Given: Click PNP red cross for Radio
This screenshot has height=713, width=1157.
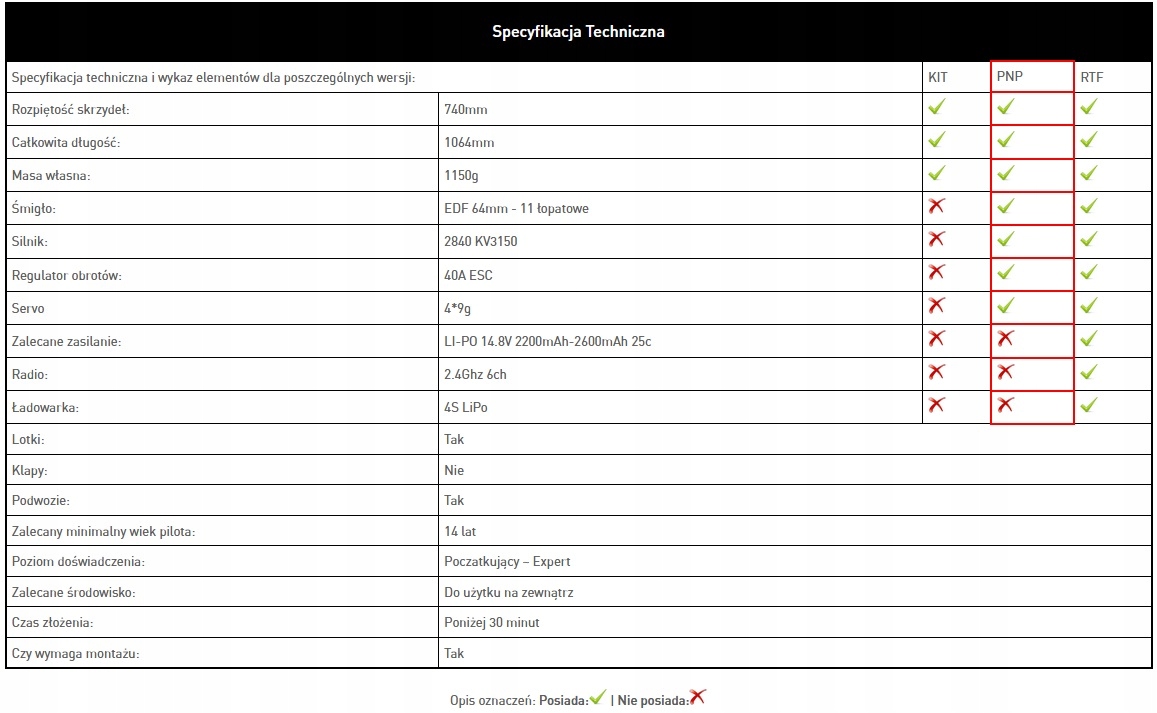Looking at the screenshot, I should pyautogui.click(x=1006, y=372).
